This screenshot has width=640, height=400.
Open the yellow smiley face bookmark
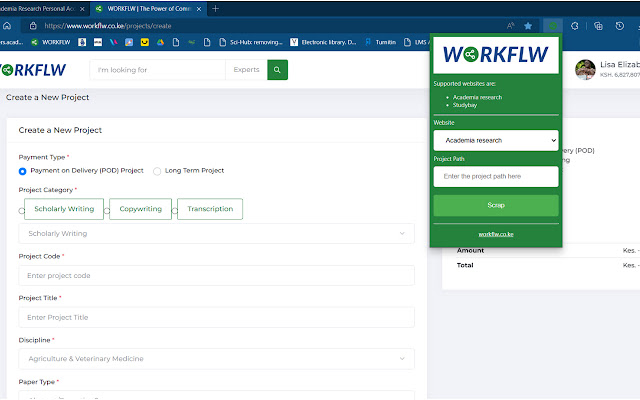tap(144, 42)
